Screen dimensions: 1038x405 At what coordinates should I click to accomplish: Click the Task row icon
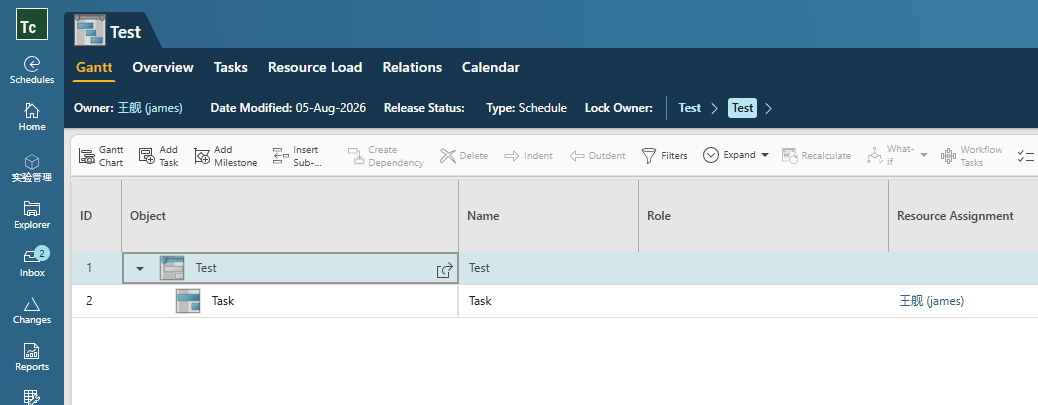coord(188,301)
